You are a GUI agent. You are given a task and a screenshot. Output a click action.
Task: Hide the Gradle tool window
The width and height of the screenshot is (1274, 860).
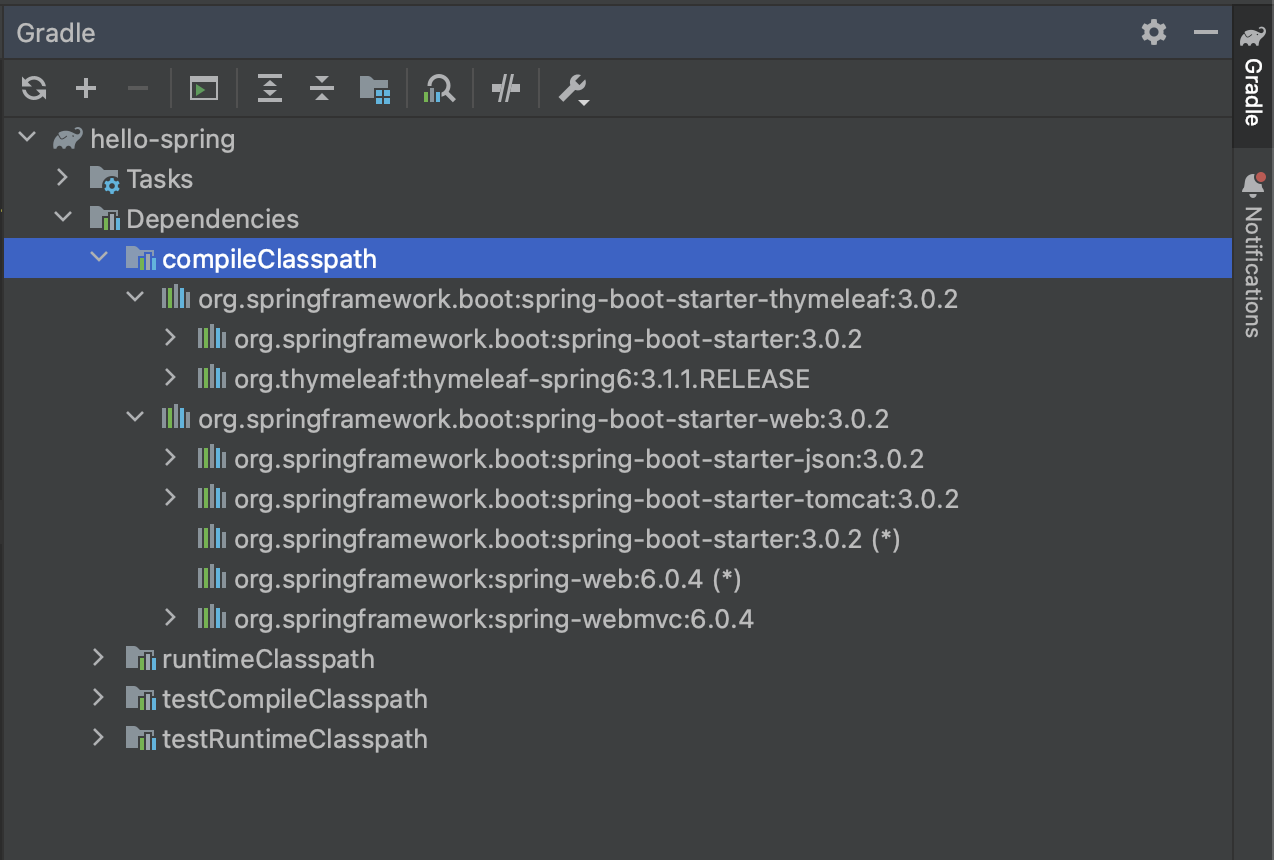click(1206, 32)
